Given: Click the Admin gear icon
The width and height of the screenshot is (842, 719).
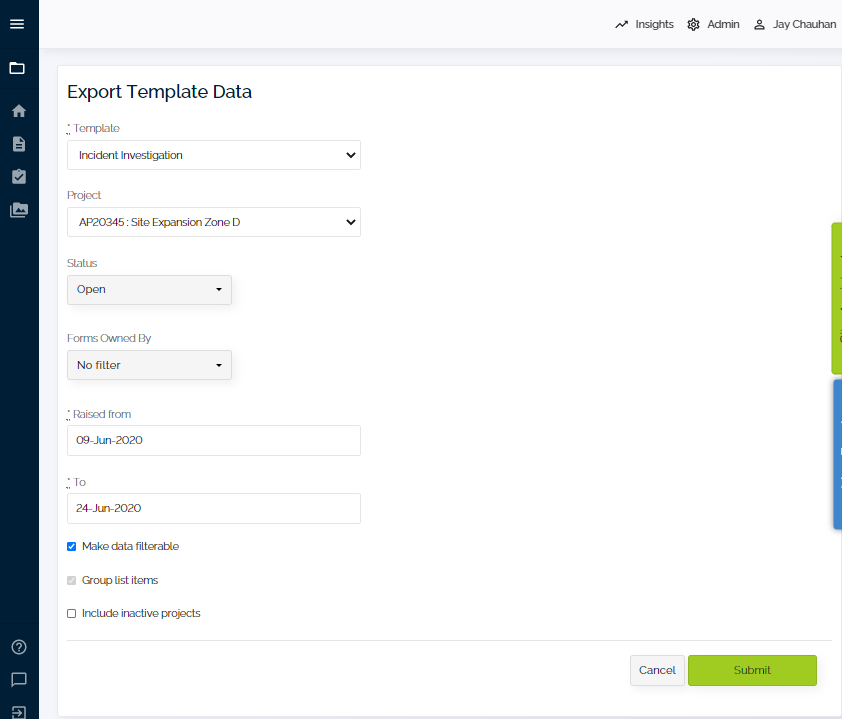Looking at the screenshot, I should (693, 25).
